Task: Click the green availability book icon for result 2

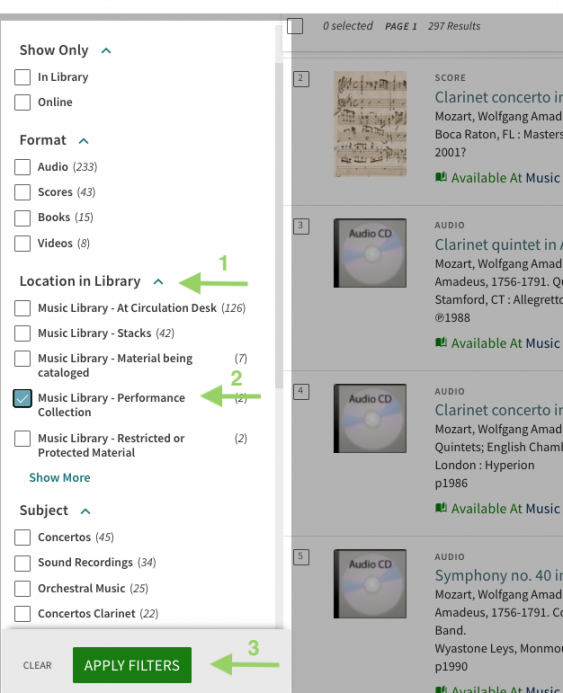Action: point(441,177)
